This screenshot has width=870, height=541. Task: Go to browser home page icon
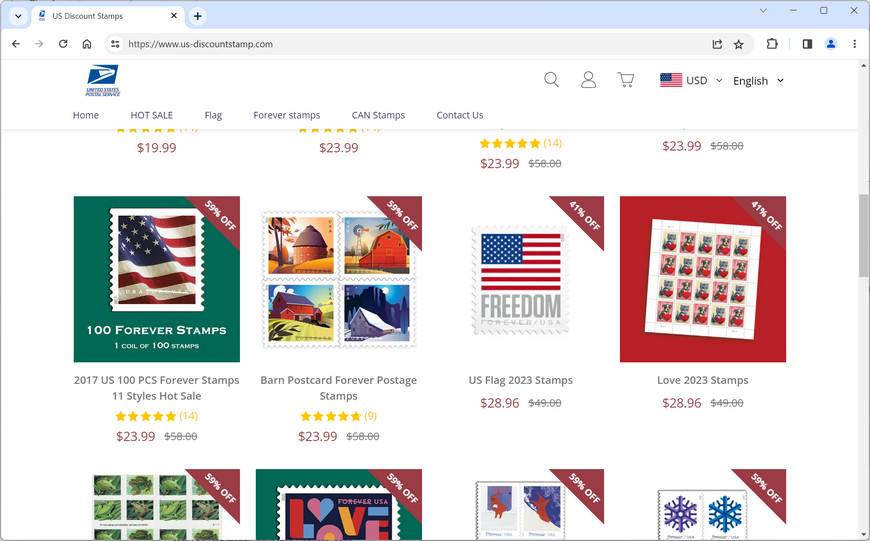click(87, 44)
